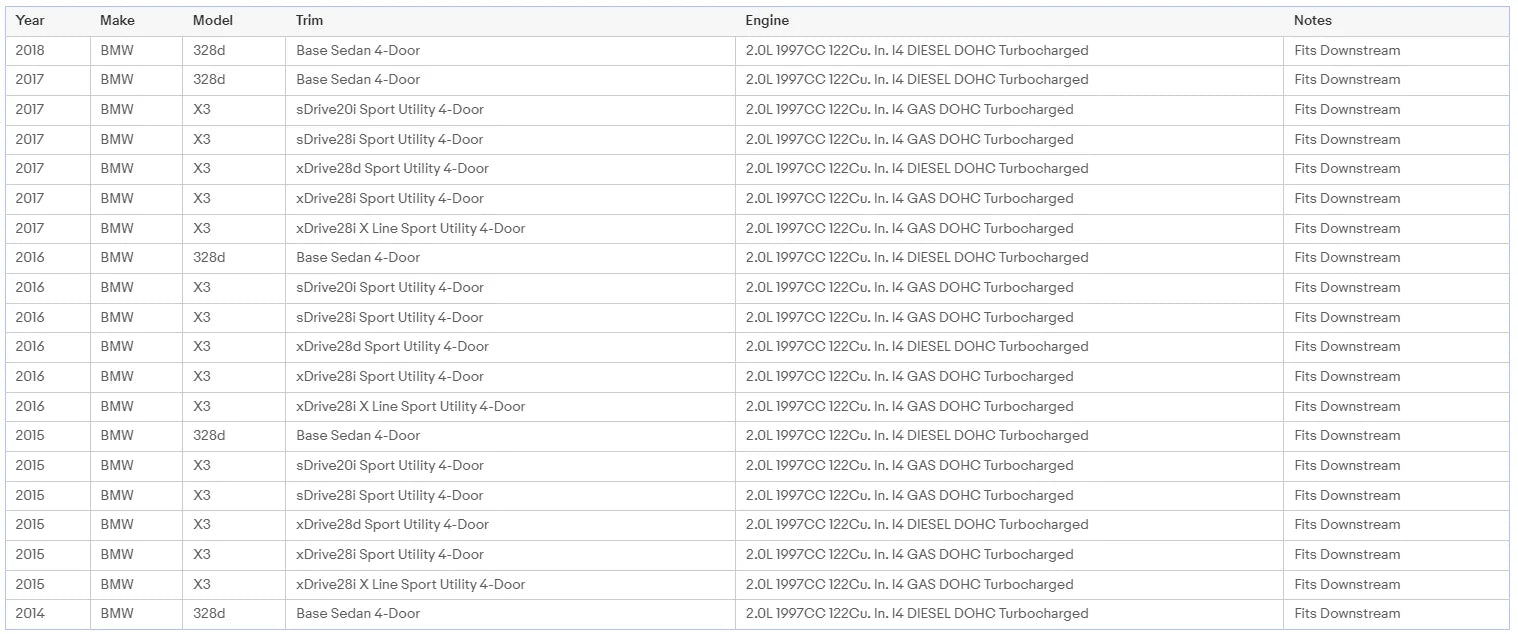1518x634 pixels.
Task: Click 2016 xDrive28d DIESEL engine cell
Action: 917,346
